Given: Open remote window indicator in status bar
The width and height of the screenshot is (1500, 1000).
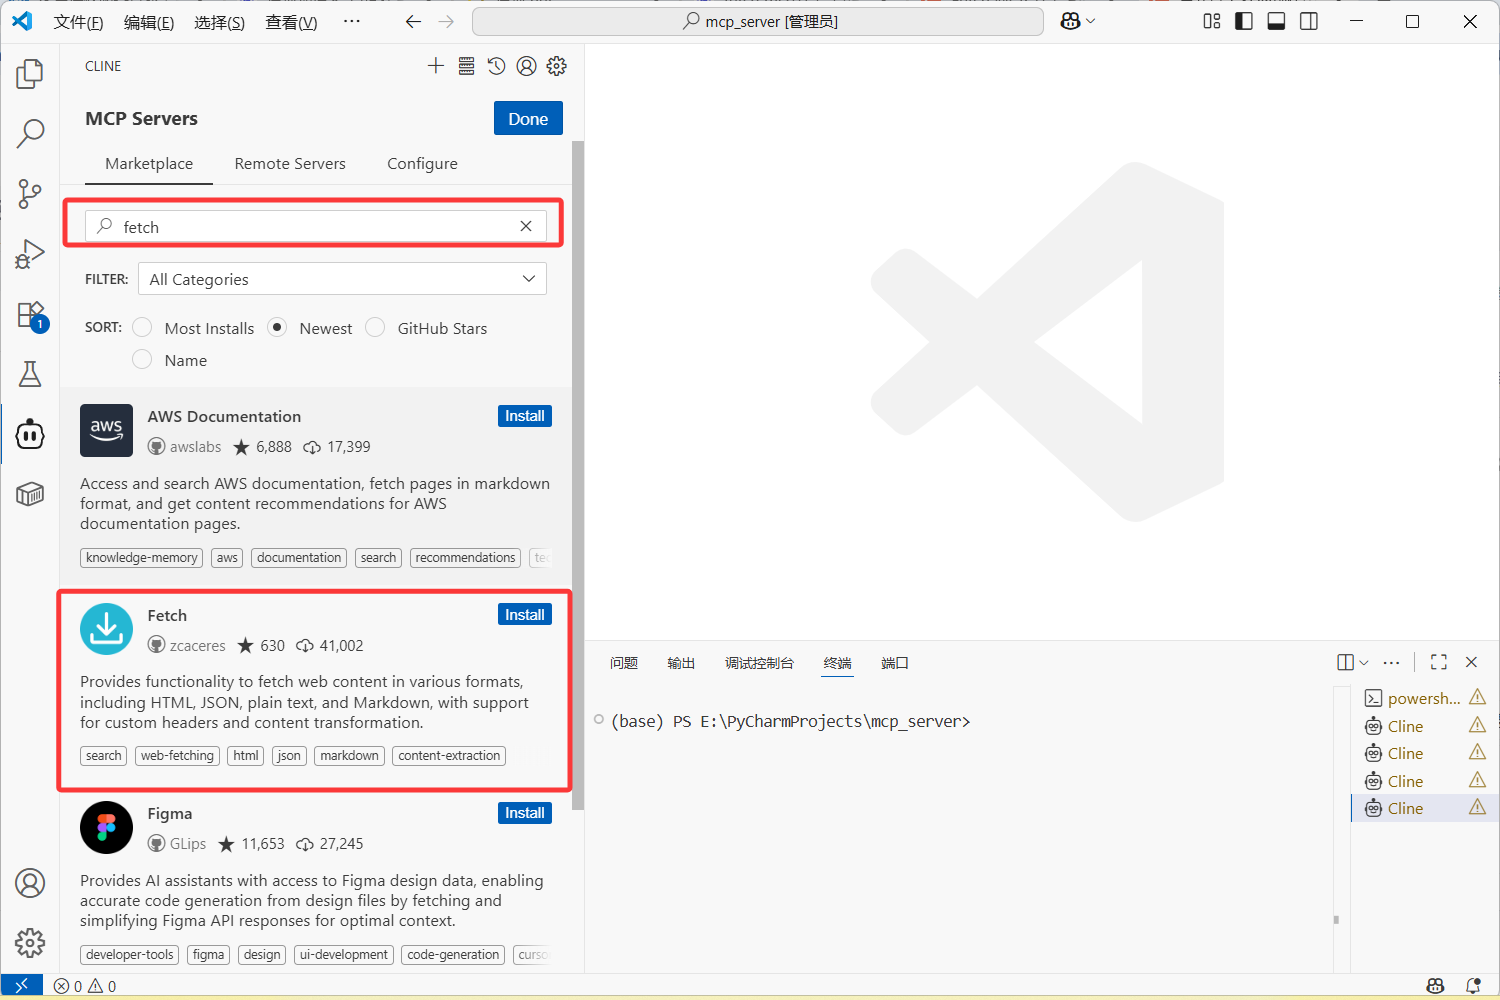Looking at the screenshot, I should tap(21, 986).
